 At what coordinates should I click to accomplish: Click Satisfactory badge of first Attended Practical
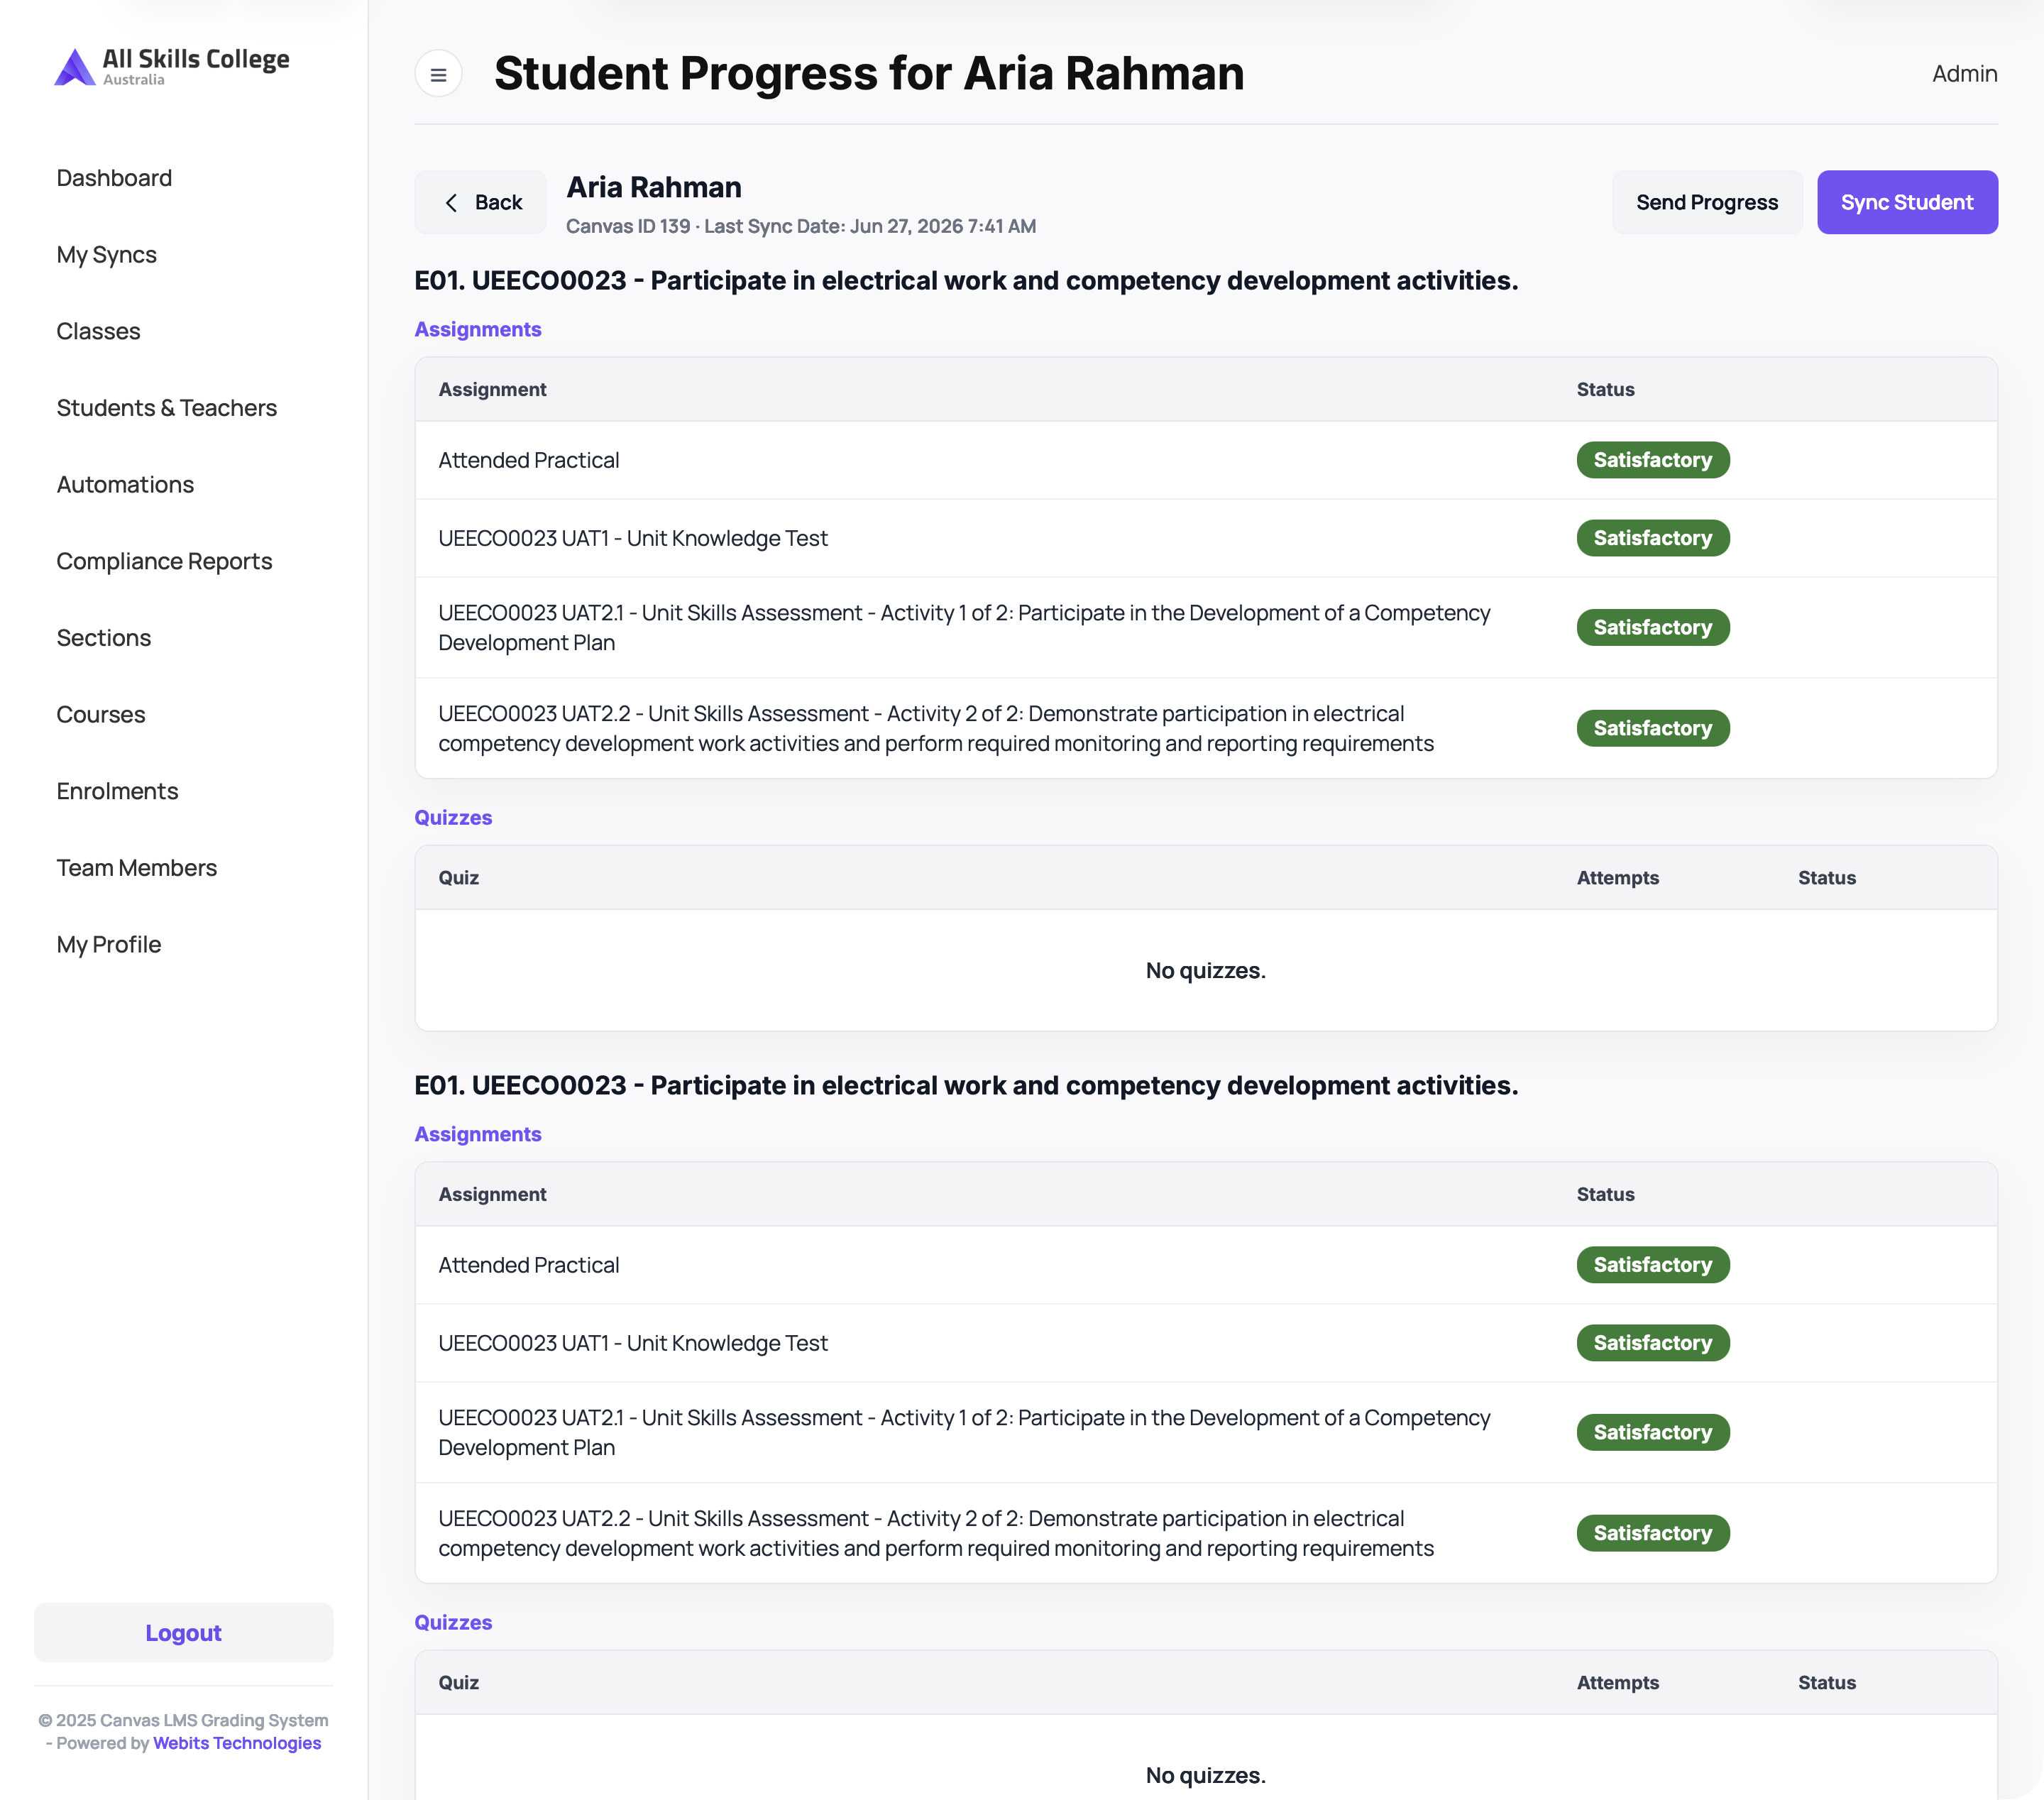(x=1652, y=460)
